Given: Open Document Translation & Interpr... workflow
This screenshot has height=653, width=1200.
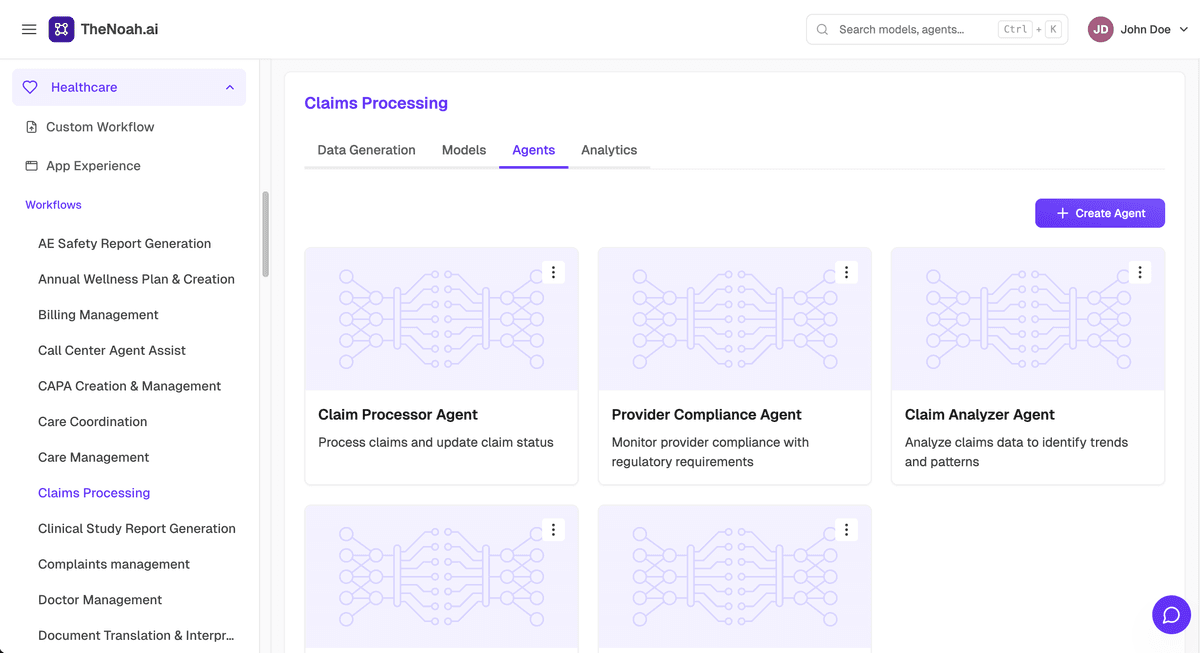Looking at the screenshot, I should click(x=137, y=635).
